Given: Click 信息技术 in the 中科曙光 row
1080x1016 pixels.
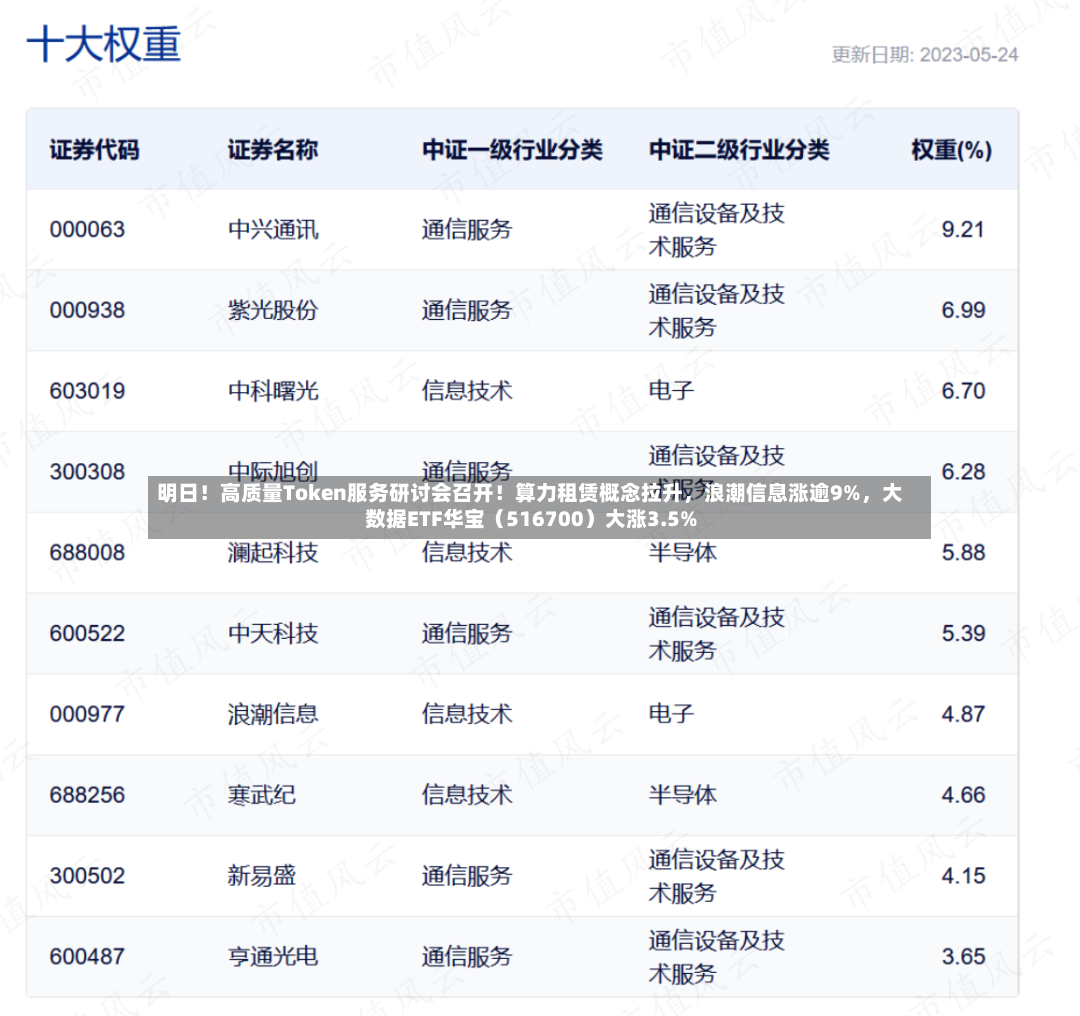Looking at the screenshot, I should [x=467, y=391].
